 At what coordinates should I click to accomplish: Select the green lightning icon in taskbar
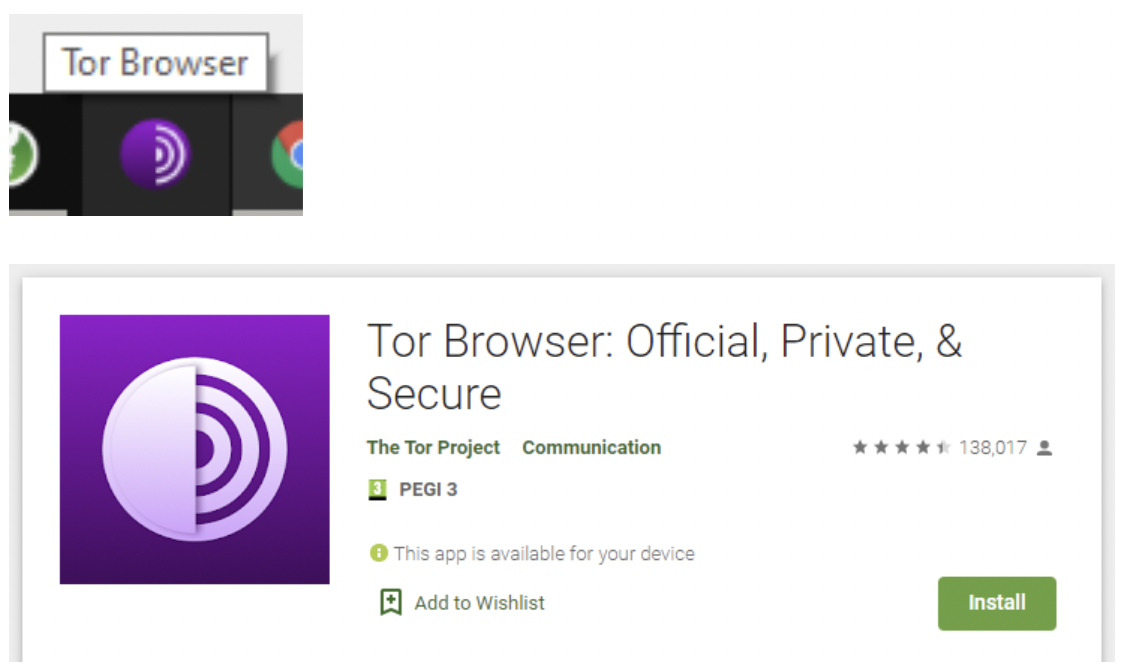click(23, 154)
